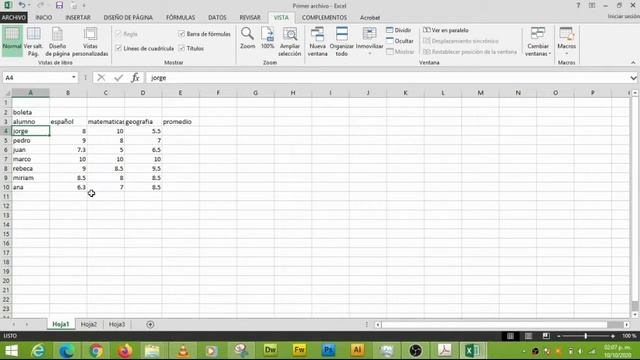Click Organizar todo
The image size is (640, 360).
342,42
